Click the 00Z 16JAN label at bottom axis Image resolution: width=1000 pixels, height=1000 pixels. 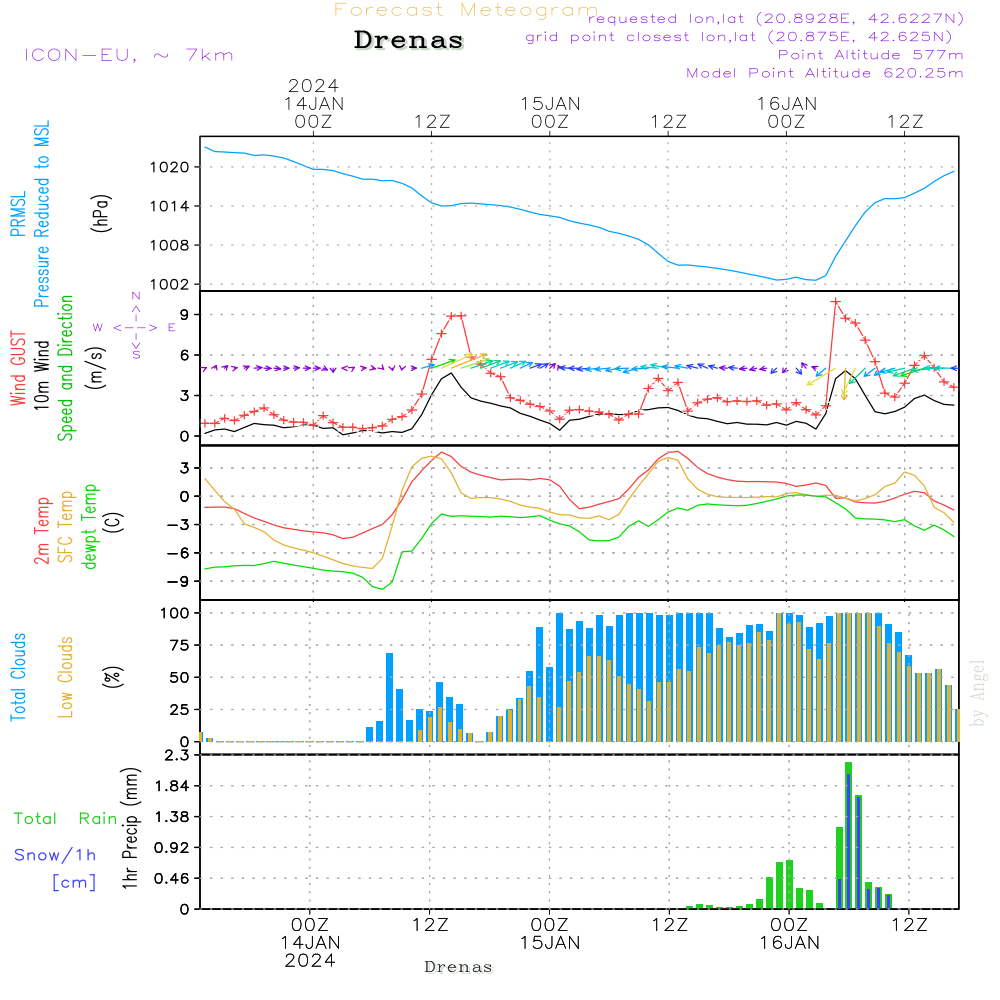coord(789,934)
